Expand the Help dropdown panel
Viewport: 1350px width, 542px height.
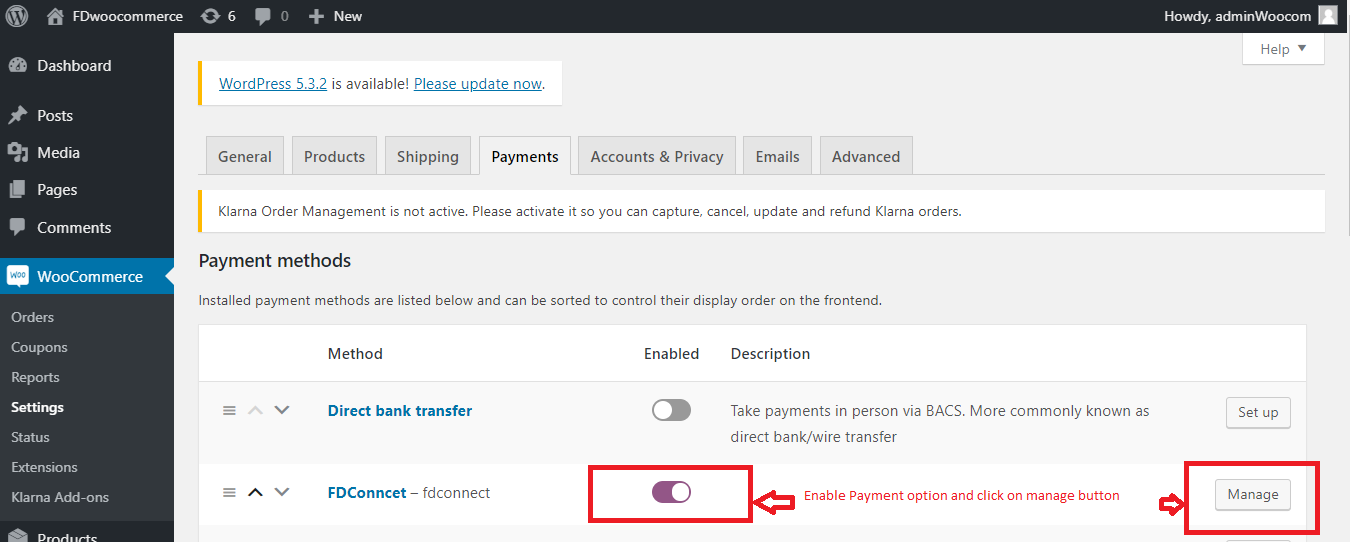(1283, 49)
